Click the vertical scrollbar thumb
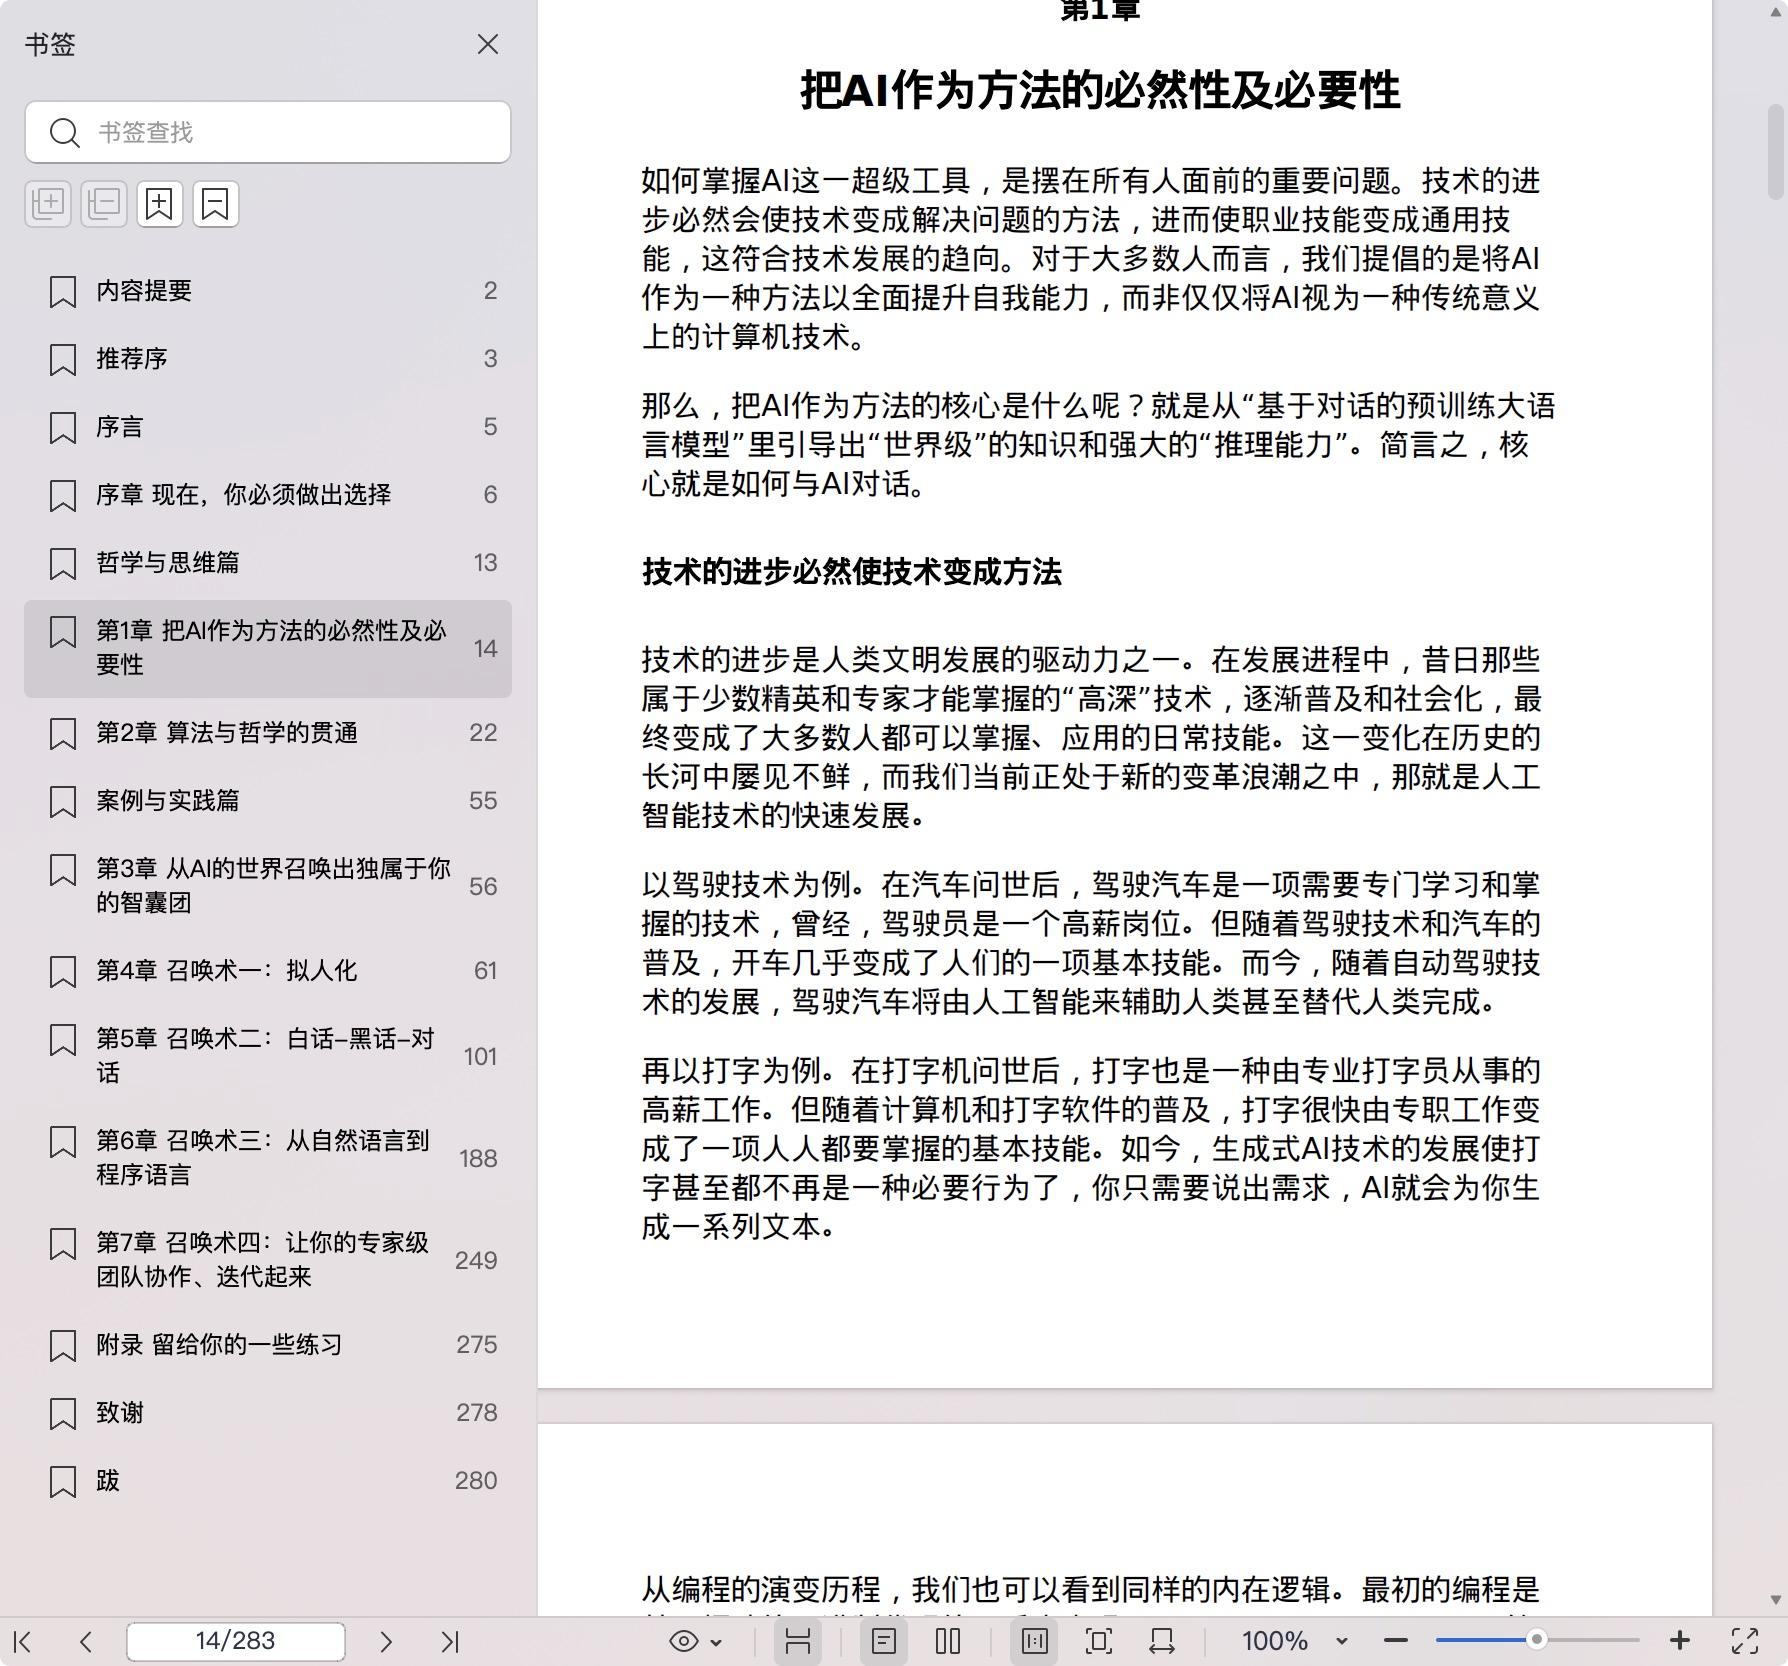 (x=1776, y=152)
